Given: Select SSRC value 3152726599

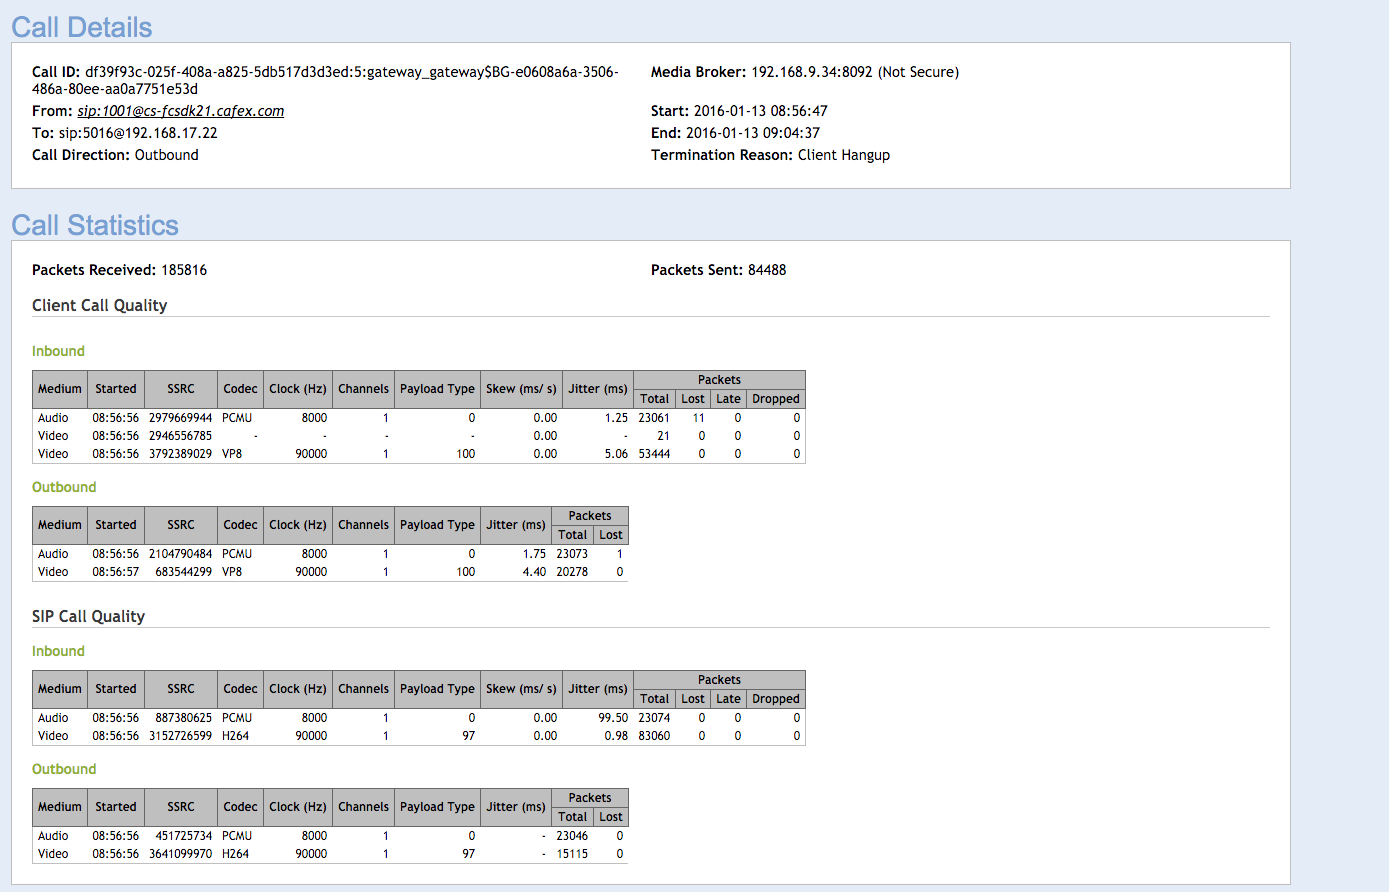Looking at the screenshot, I should [x=181, y=736].
